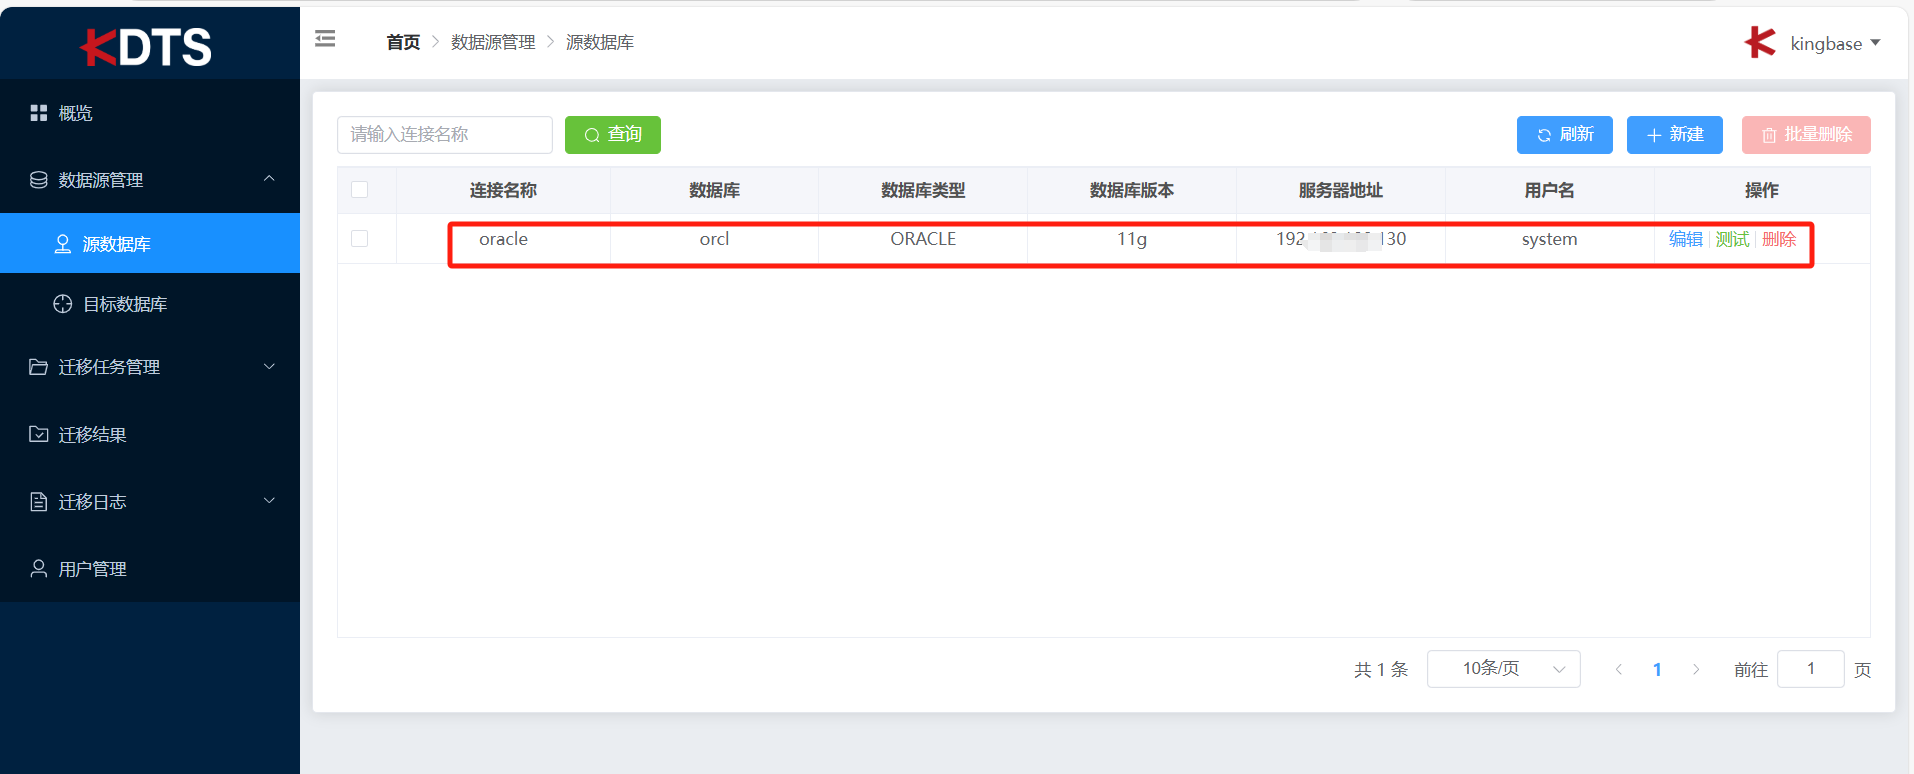Collapse the 数据源管理 menu chevron
This screenshot has width=1914, height=774.
click(x=269, y=179)
